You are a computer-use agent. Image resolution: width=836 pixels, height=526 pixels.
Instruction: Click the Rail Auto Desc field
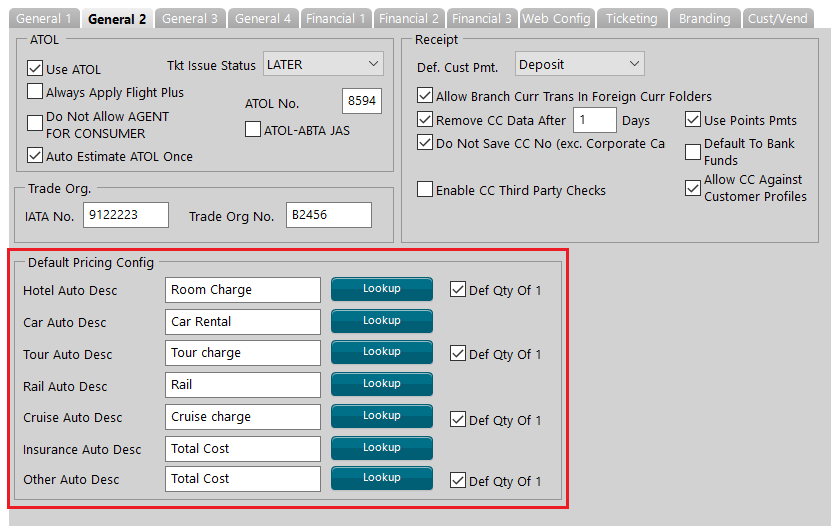(x=243, y=385)
